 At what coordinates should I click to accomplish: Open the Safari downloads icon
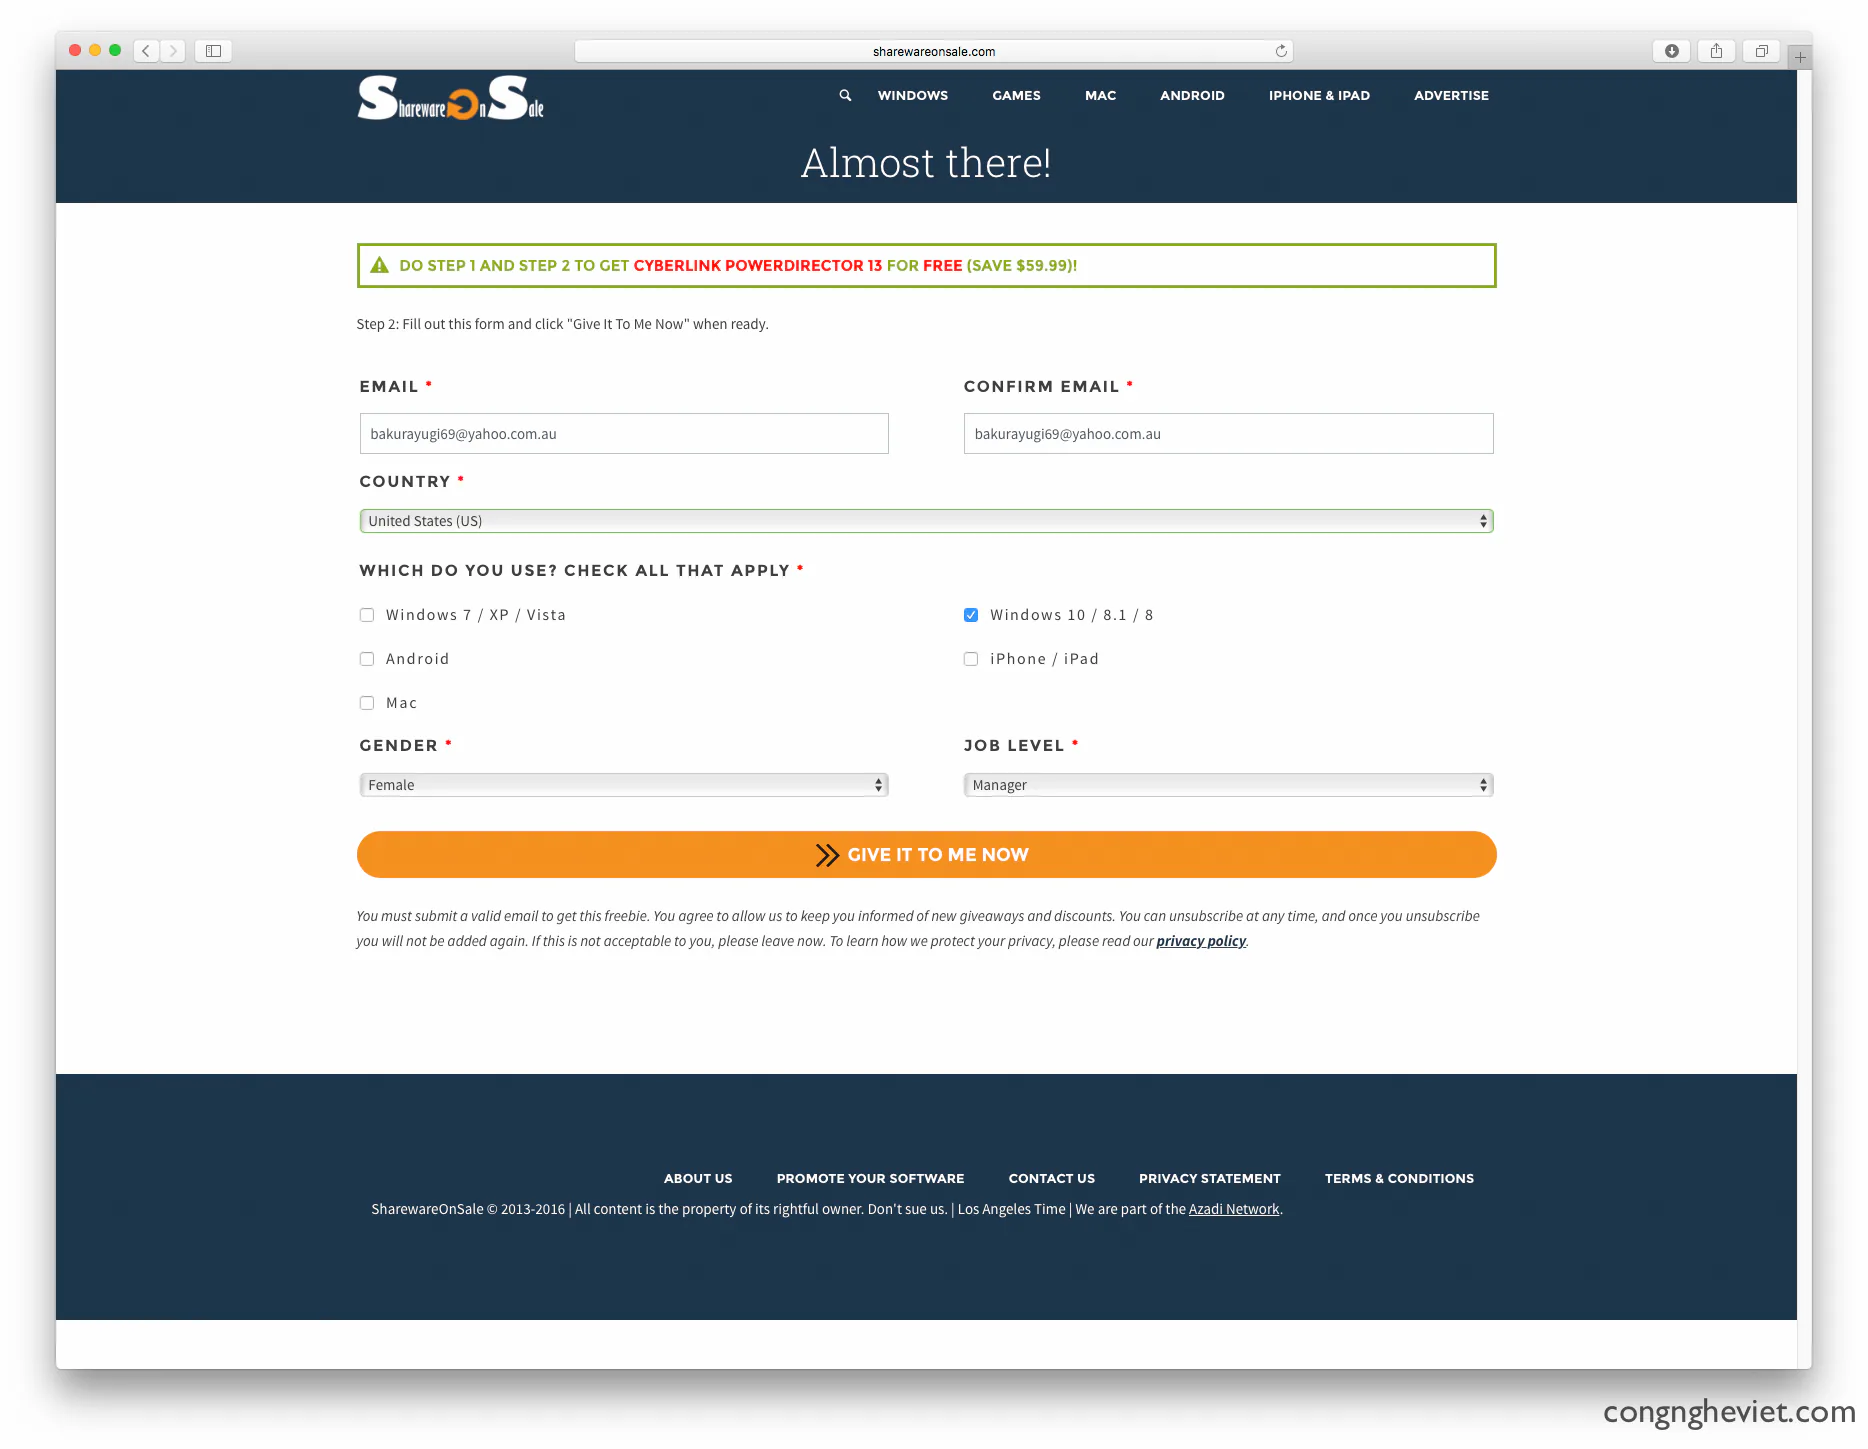[x=1671, y=51]
